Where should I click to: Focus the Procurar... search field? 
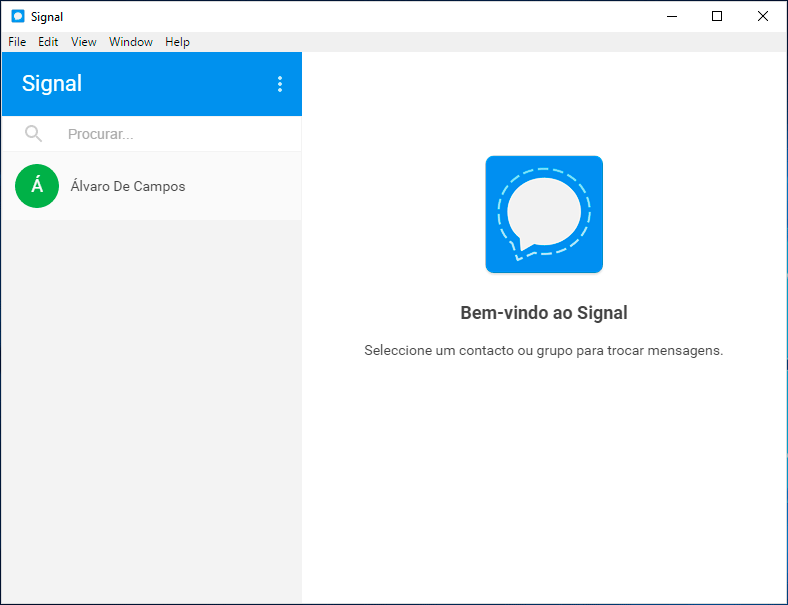(152, 134)
